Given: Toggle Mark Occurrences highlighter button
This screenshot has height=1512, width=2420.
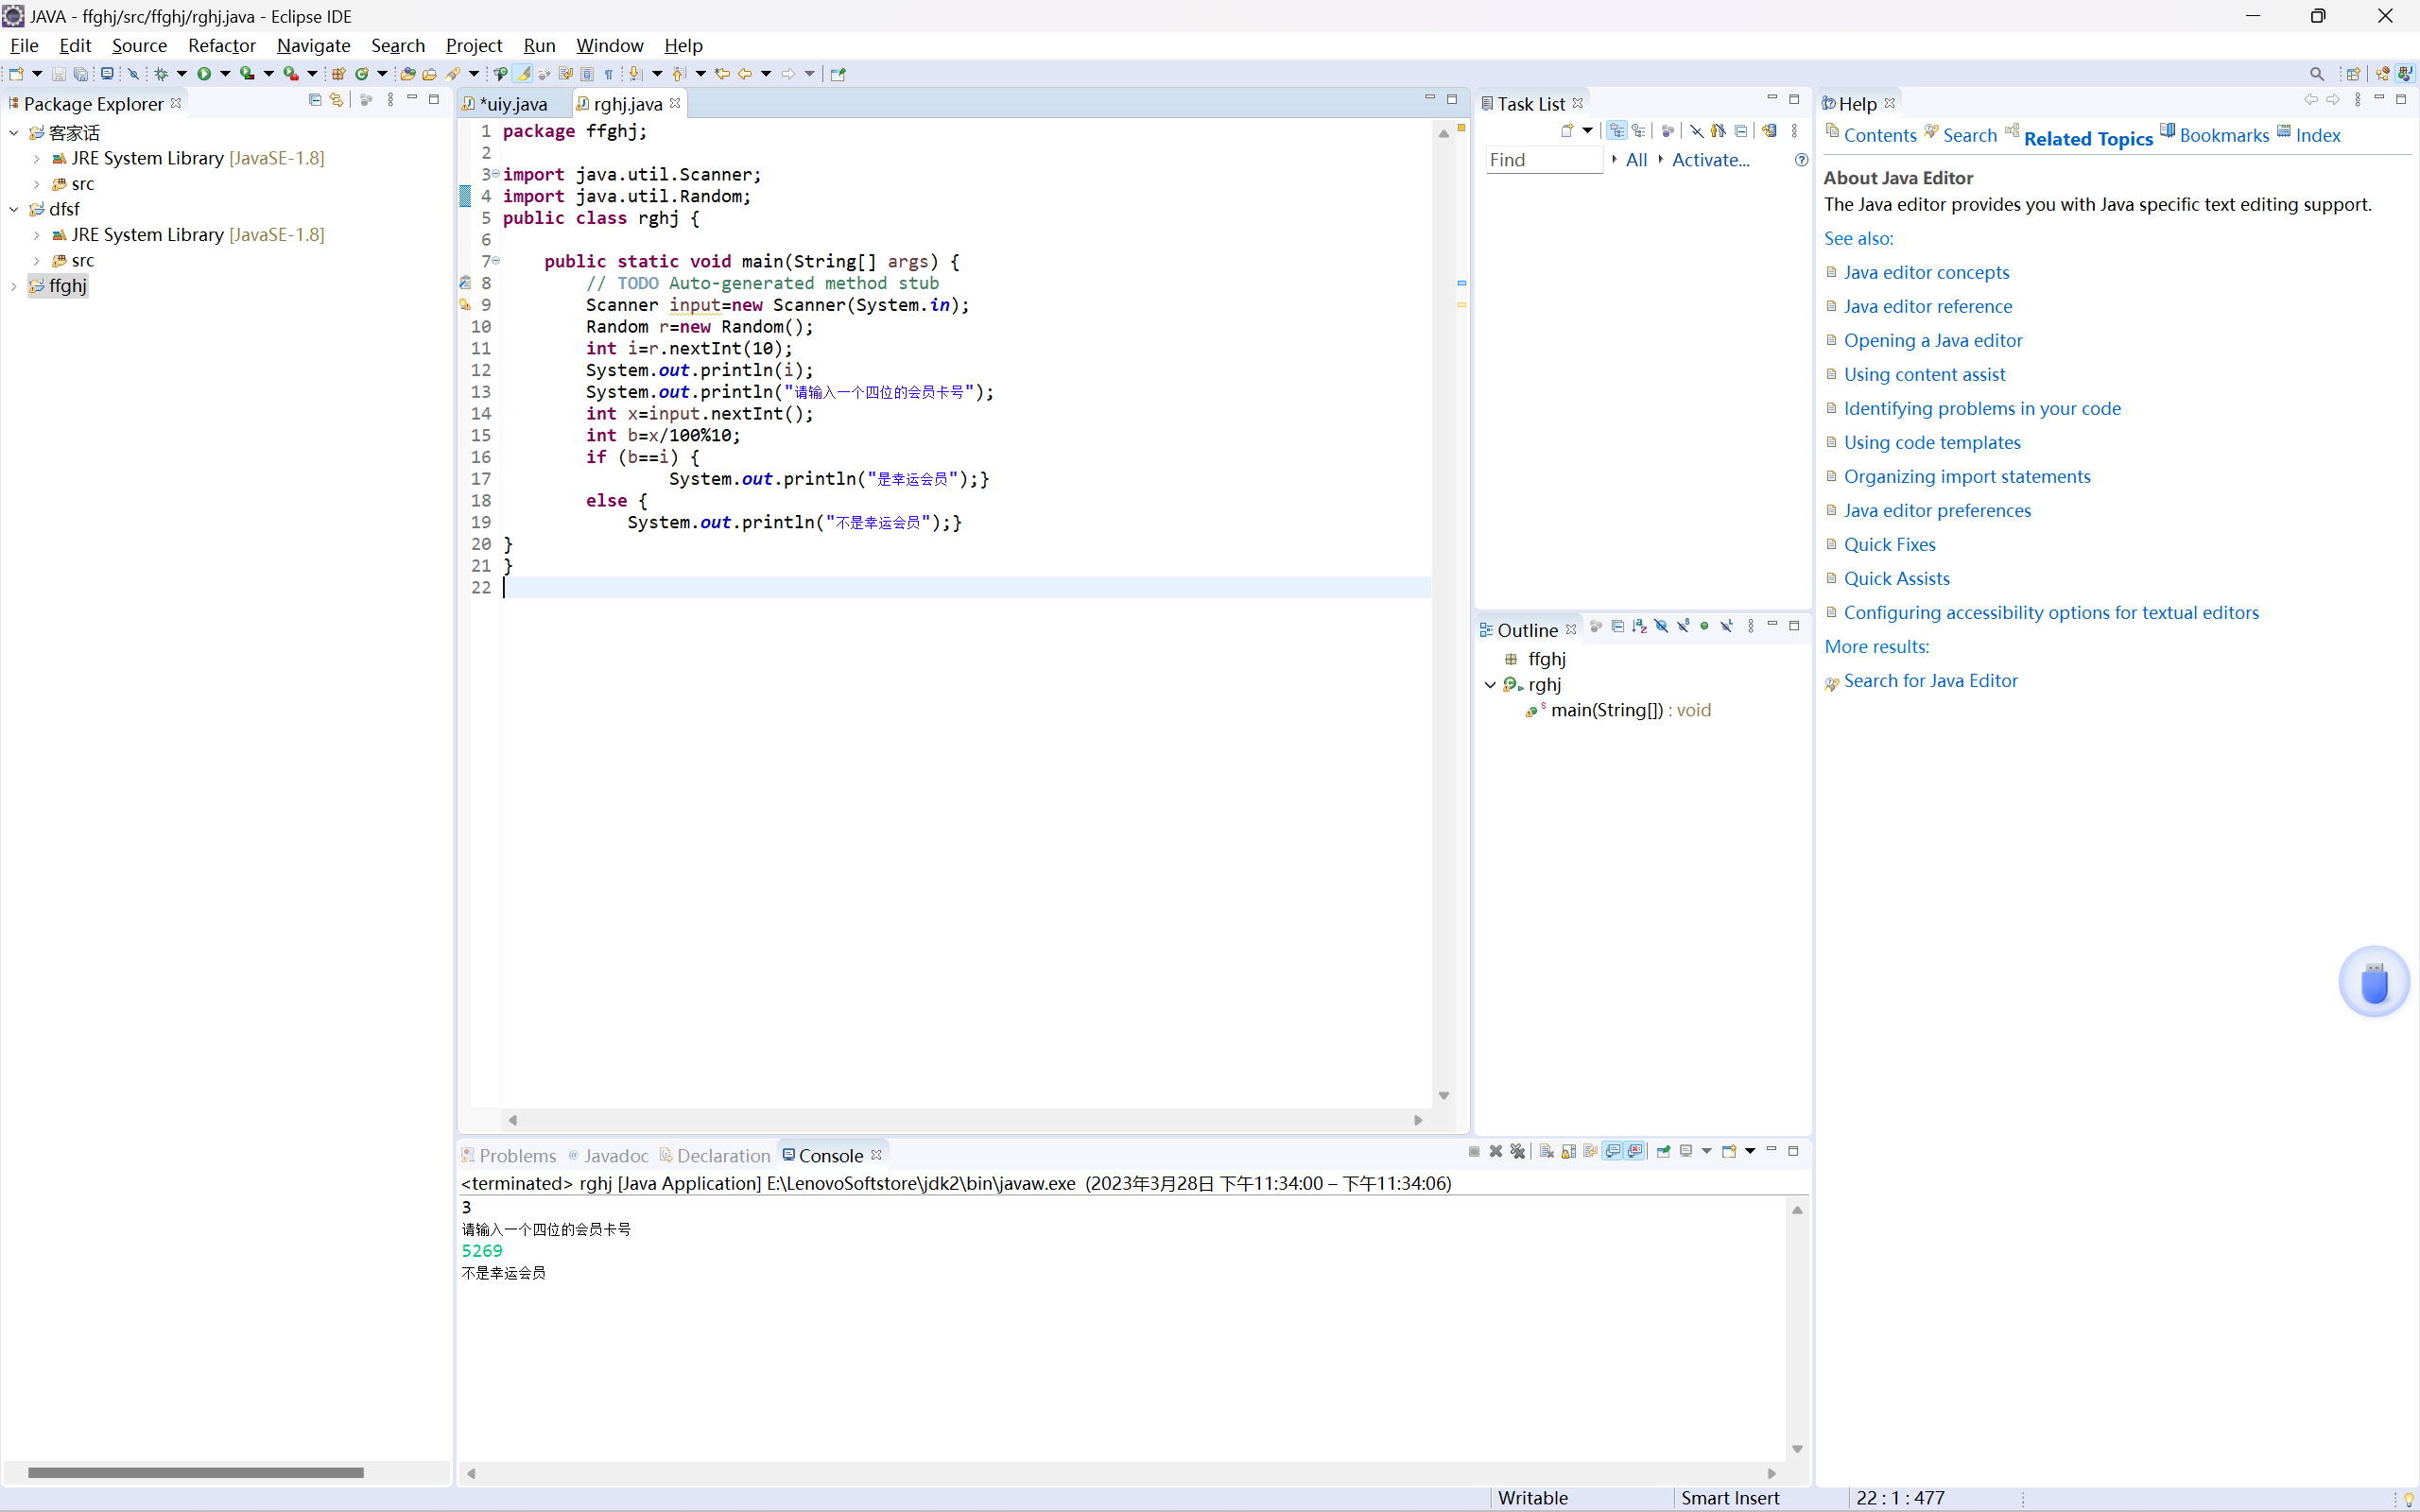Looking at the screenshot, I should pyautogui.click(x=523, y=73).
